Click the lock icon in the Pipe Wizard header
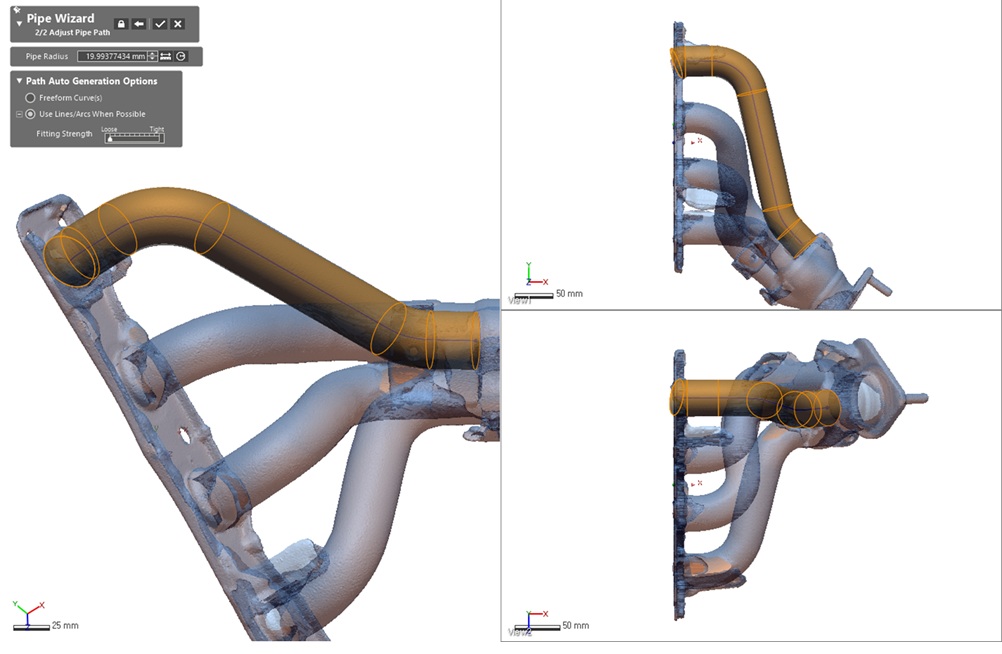Viewport: 1002px width, 654px height. coord(121,24)
